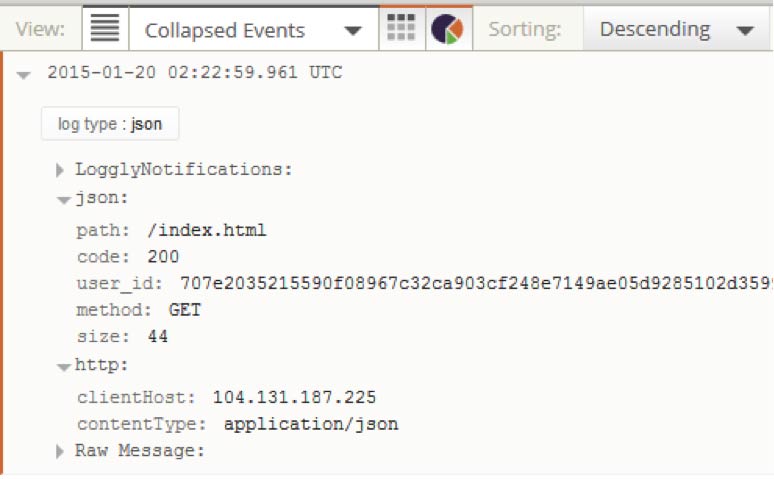Image resolution: width=774 pixels, height=479 pixels.
Task: Expand the LogglyNotifications node
Action: point(61,170)
